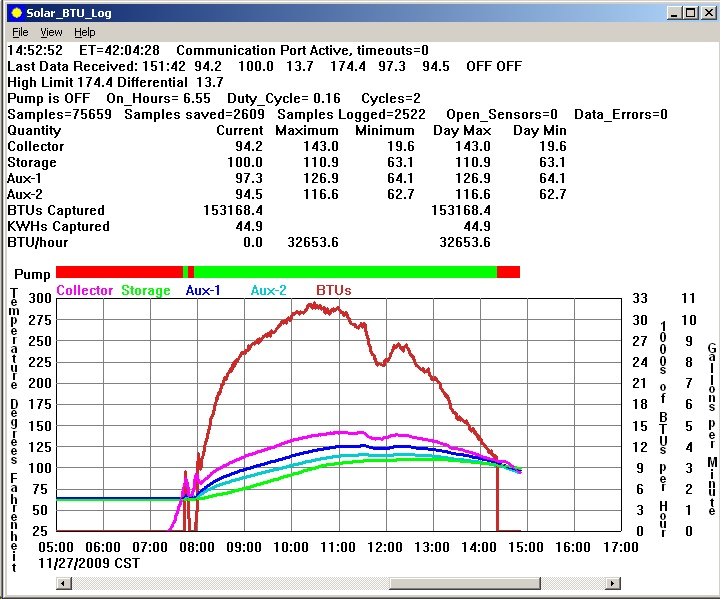721x600 pixels.
Task: Click Data_Errors=0 text
Action: click(x=621, y=114)
